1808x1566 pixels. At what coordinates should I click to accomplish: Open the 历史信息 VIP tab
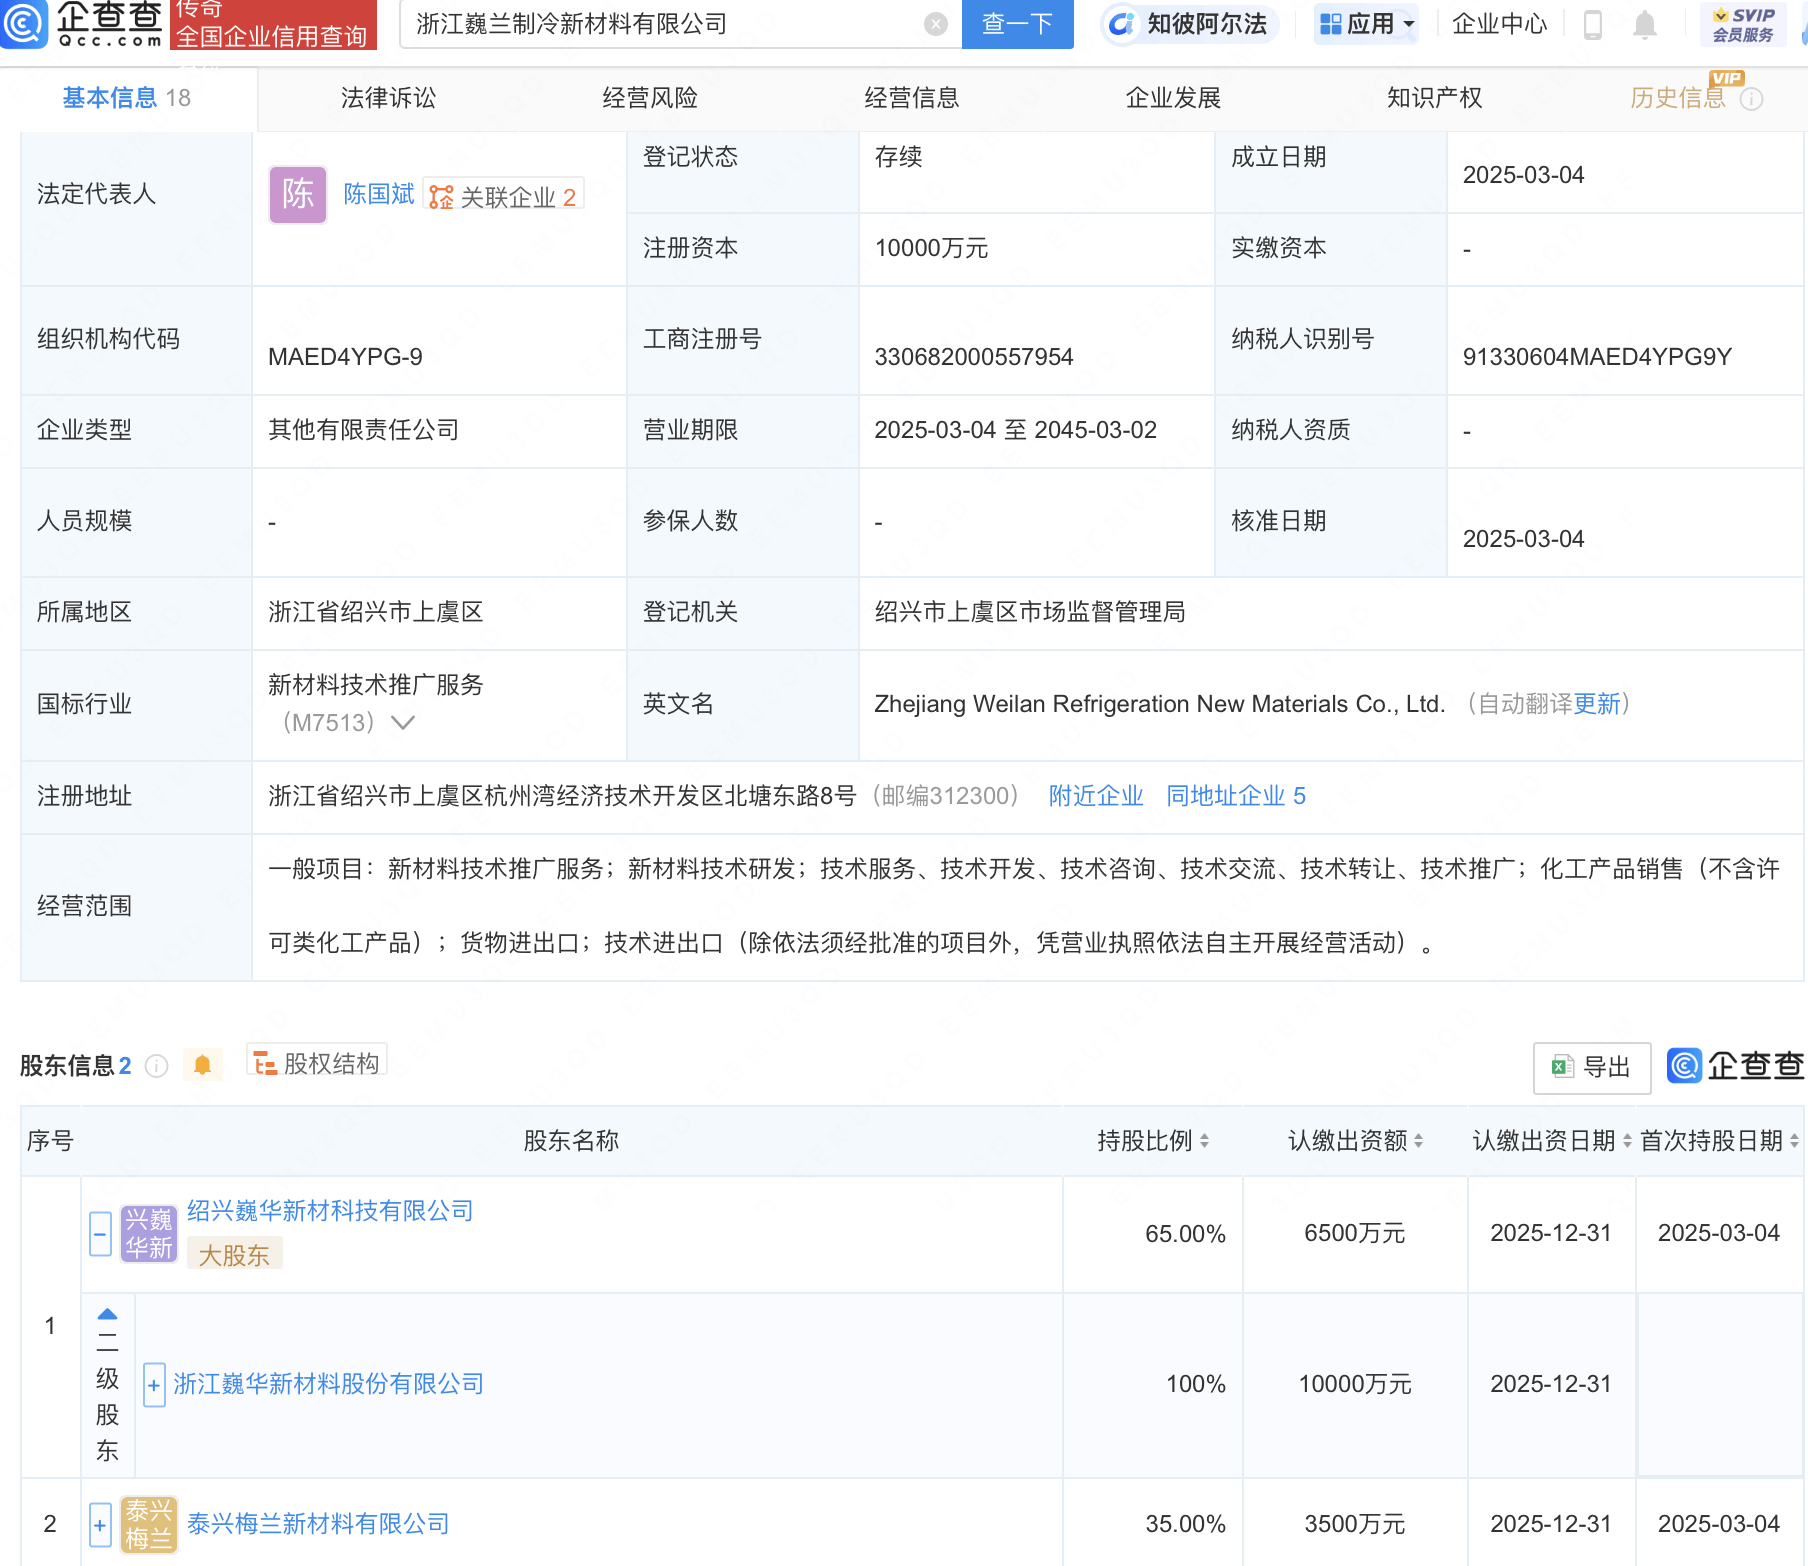pyautogui.click(x=1678, y=98)
